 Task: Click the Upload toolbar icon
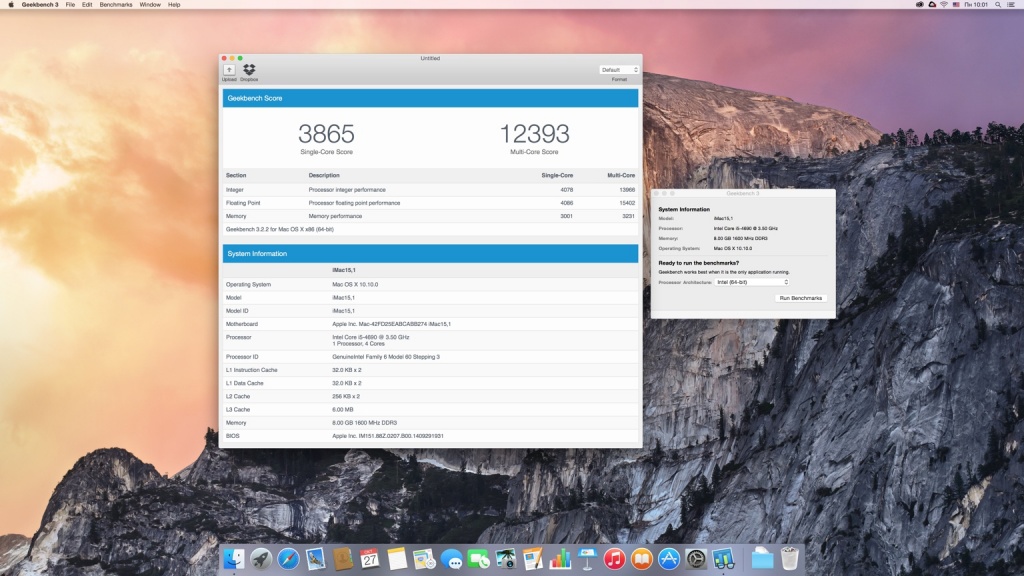point(229,70)
